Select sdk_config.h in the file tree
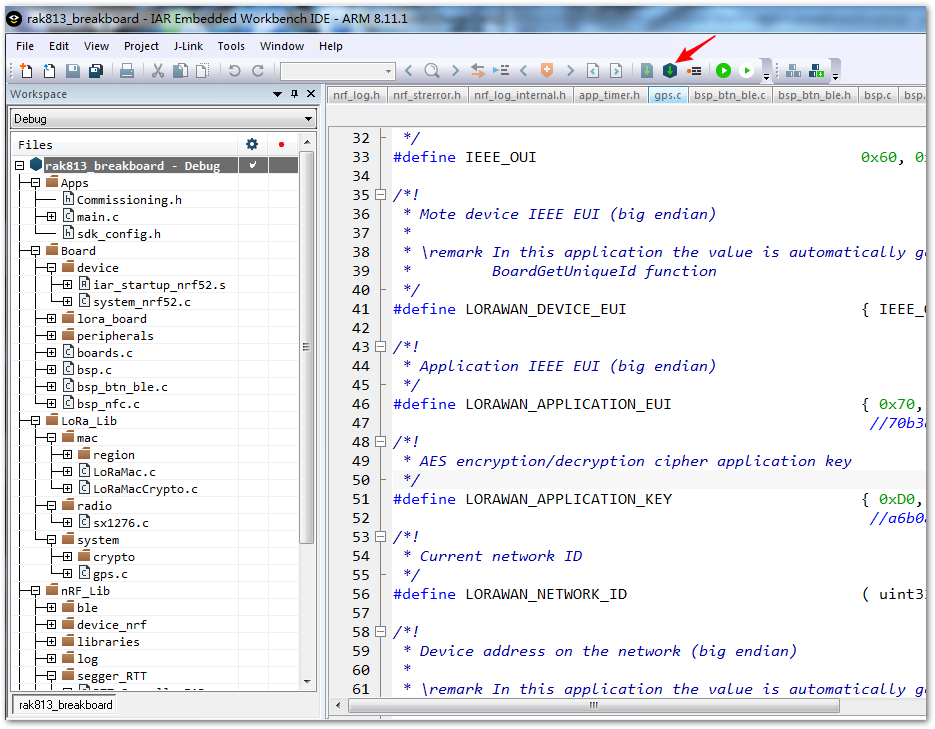 pyautogui.click(x=119, y=234)
